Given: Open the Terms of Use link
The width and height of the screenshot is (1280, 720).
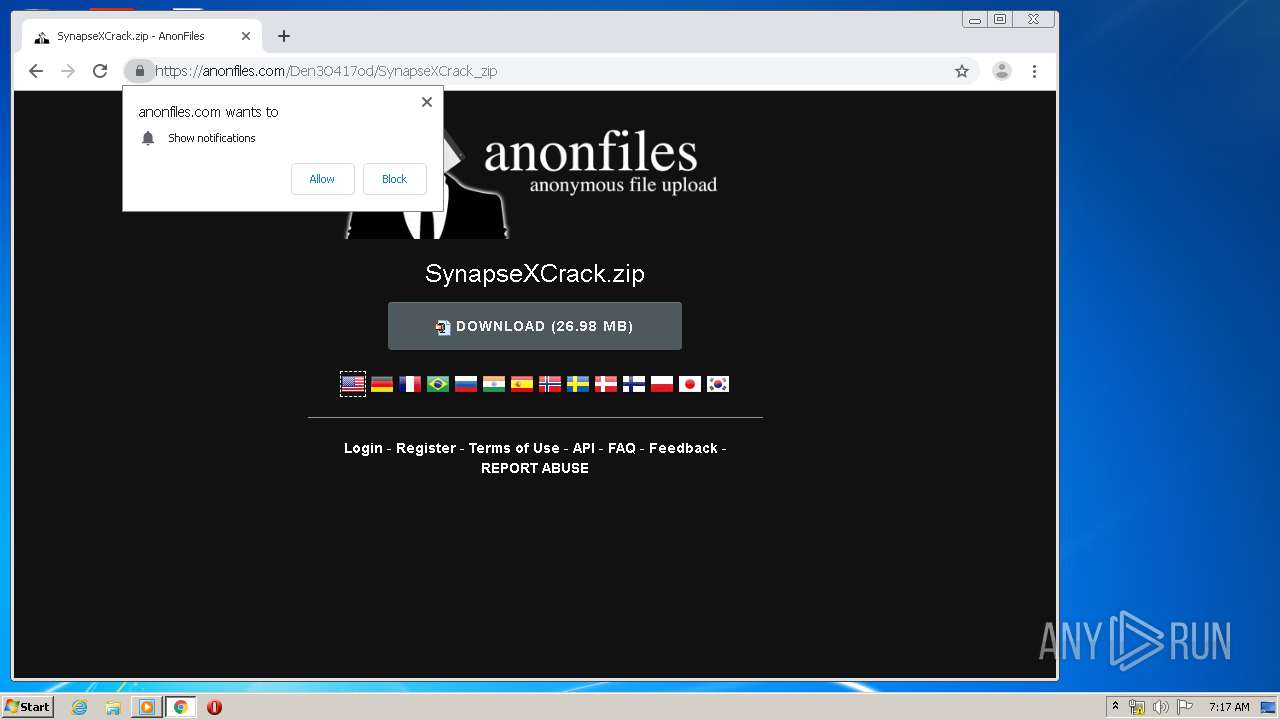Looking at the screenshot, I should [x=514, y=448].
